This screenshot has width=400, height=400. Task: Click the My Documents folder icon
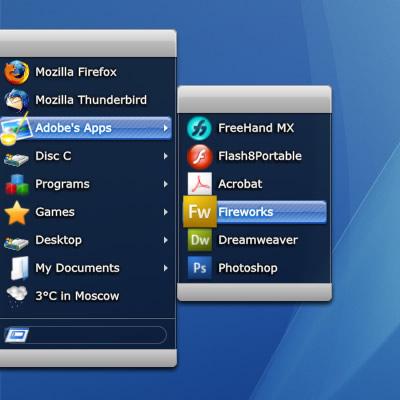tap(19, 268)
